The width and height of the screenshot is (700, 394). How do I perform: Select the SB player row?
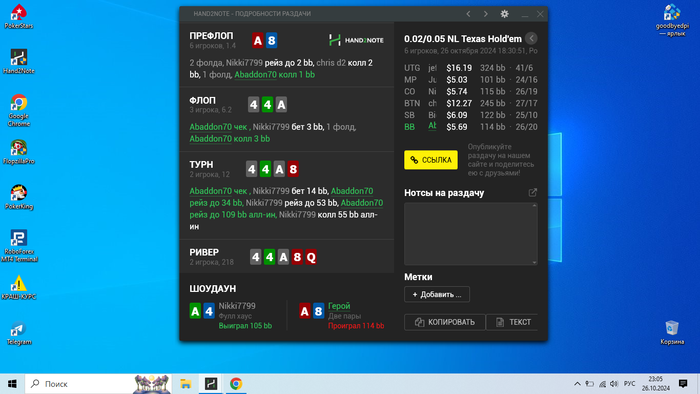click(471, 115)
